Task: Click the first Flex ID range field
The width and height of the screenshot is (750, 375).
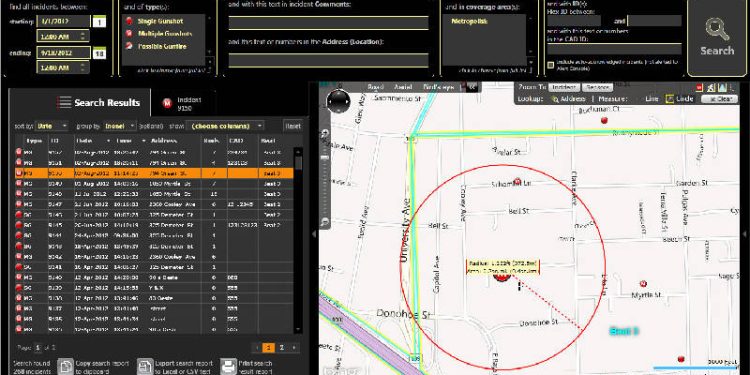Action: pyautogui.click(x=574, y=21)
